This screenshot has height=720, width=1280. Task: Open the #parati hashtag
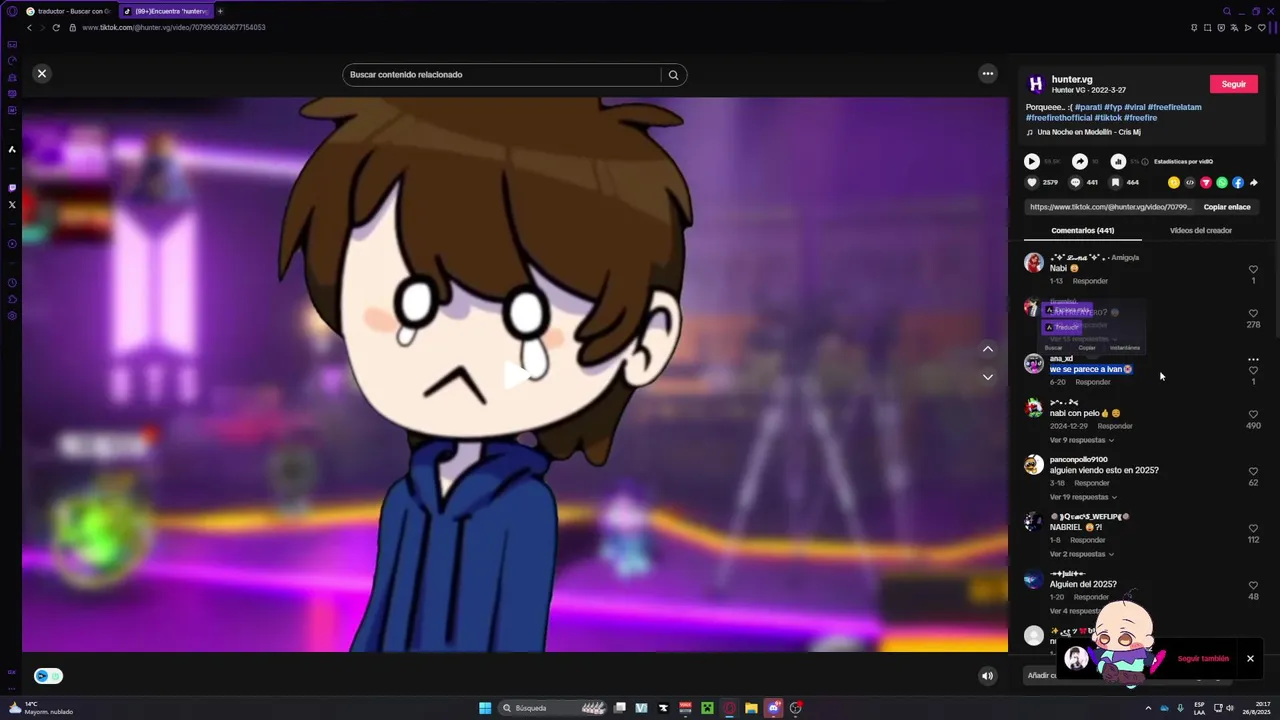[1088, 107]
